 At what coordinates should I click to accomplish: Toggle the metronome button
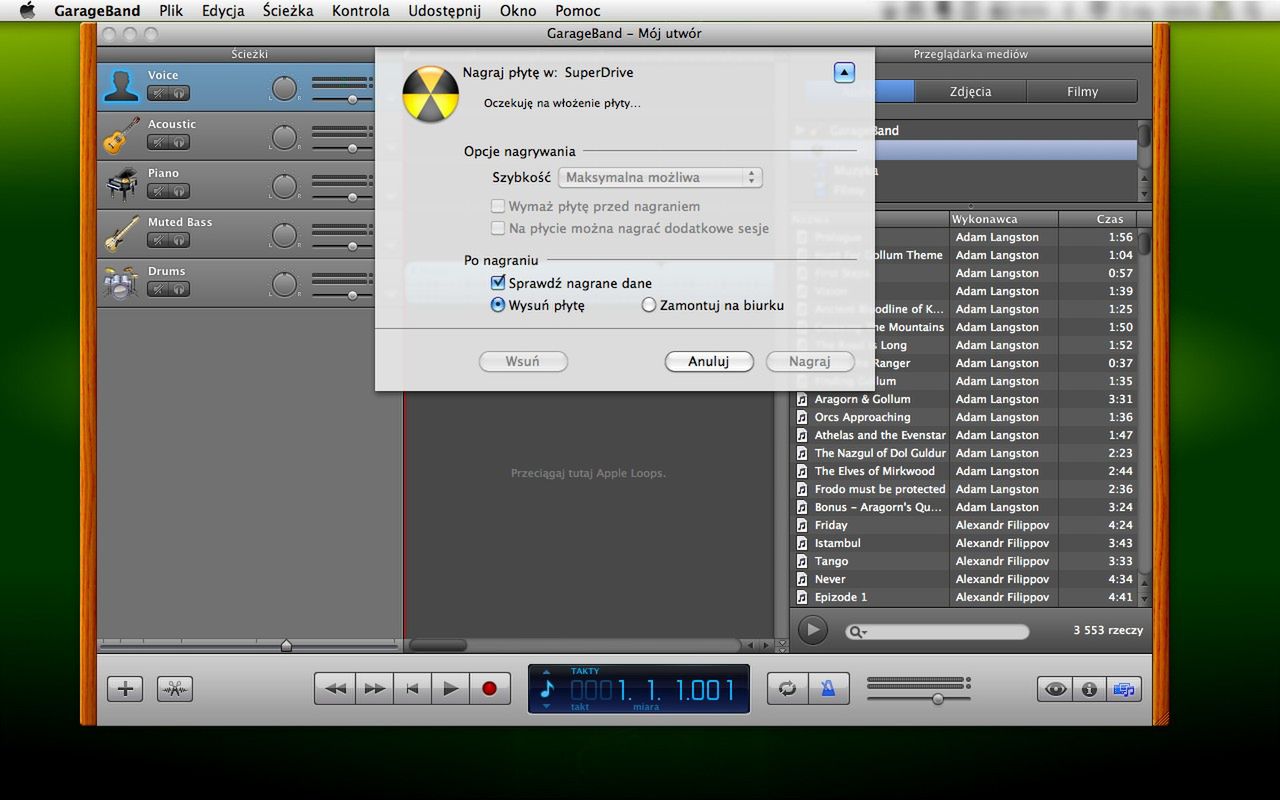pos(829,688)
